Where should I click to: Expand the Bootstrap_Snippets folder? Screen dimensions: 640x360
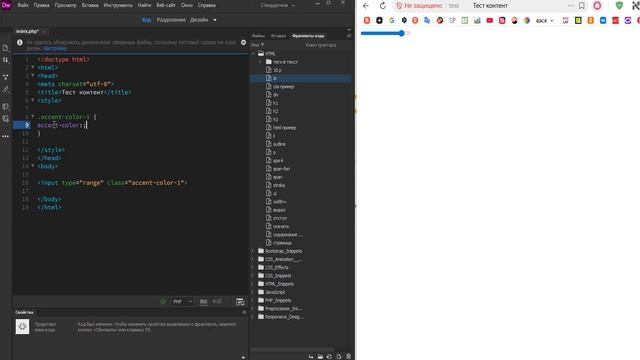coord(253,251)
